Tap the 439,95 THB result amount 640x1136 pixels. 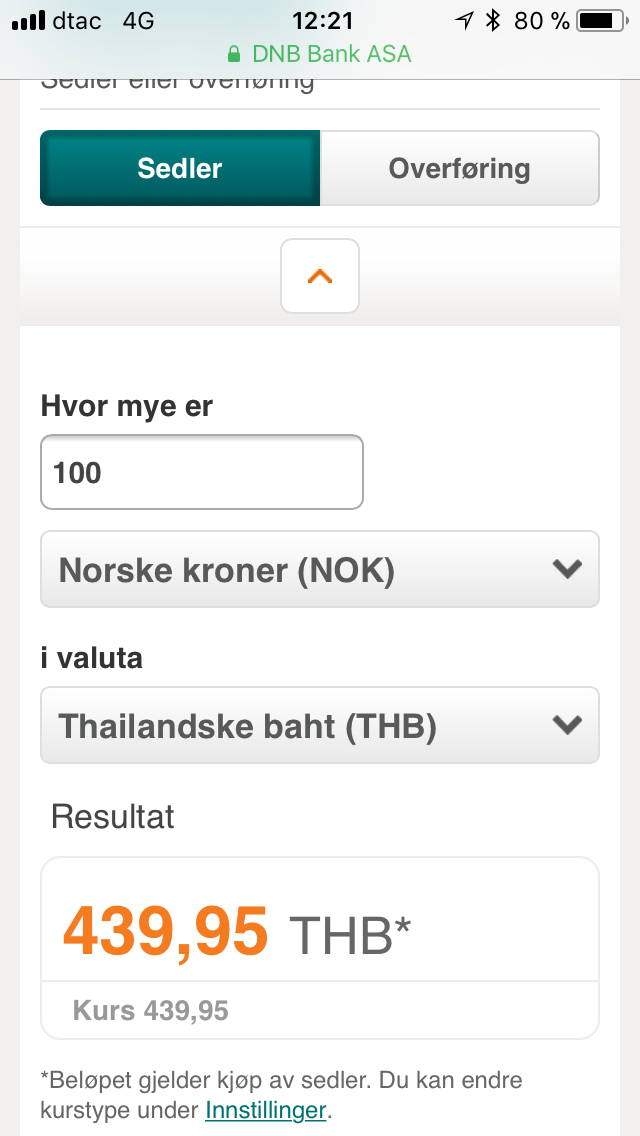tap(238, 931)
